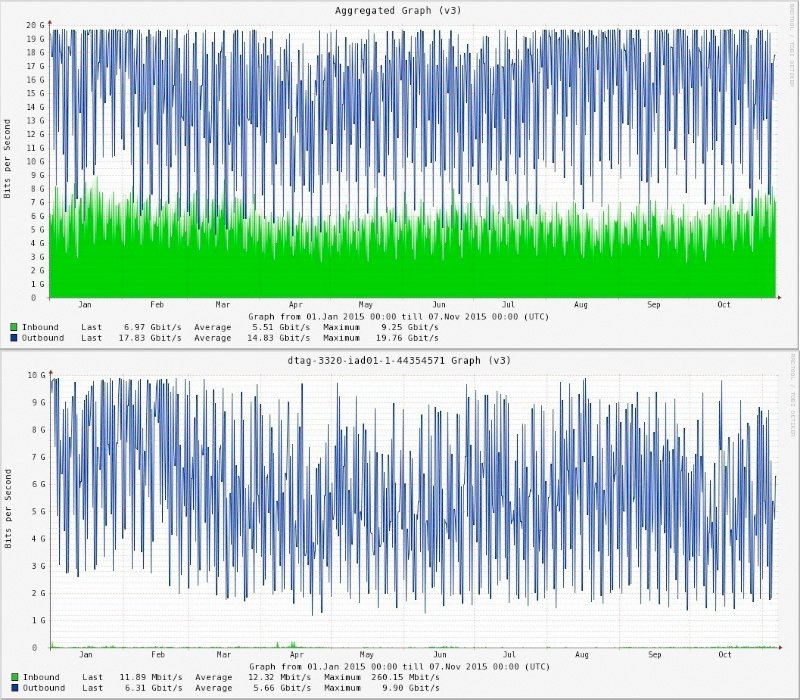Click the Inbound label in Aggregated graph legend
800x700 pixels.
pyautogui.click(x=40, y=327)
